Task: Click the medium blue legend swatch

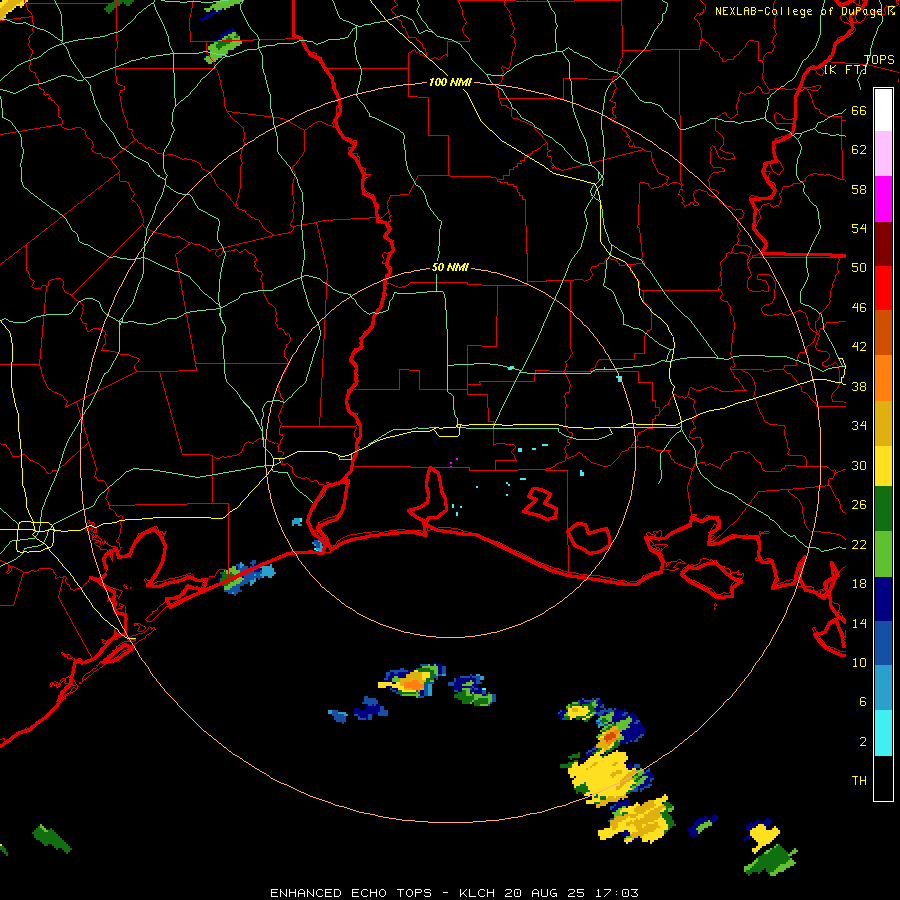Action: 883,643
